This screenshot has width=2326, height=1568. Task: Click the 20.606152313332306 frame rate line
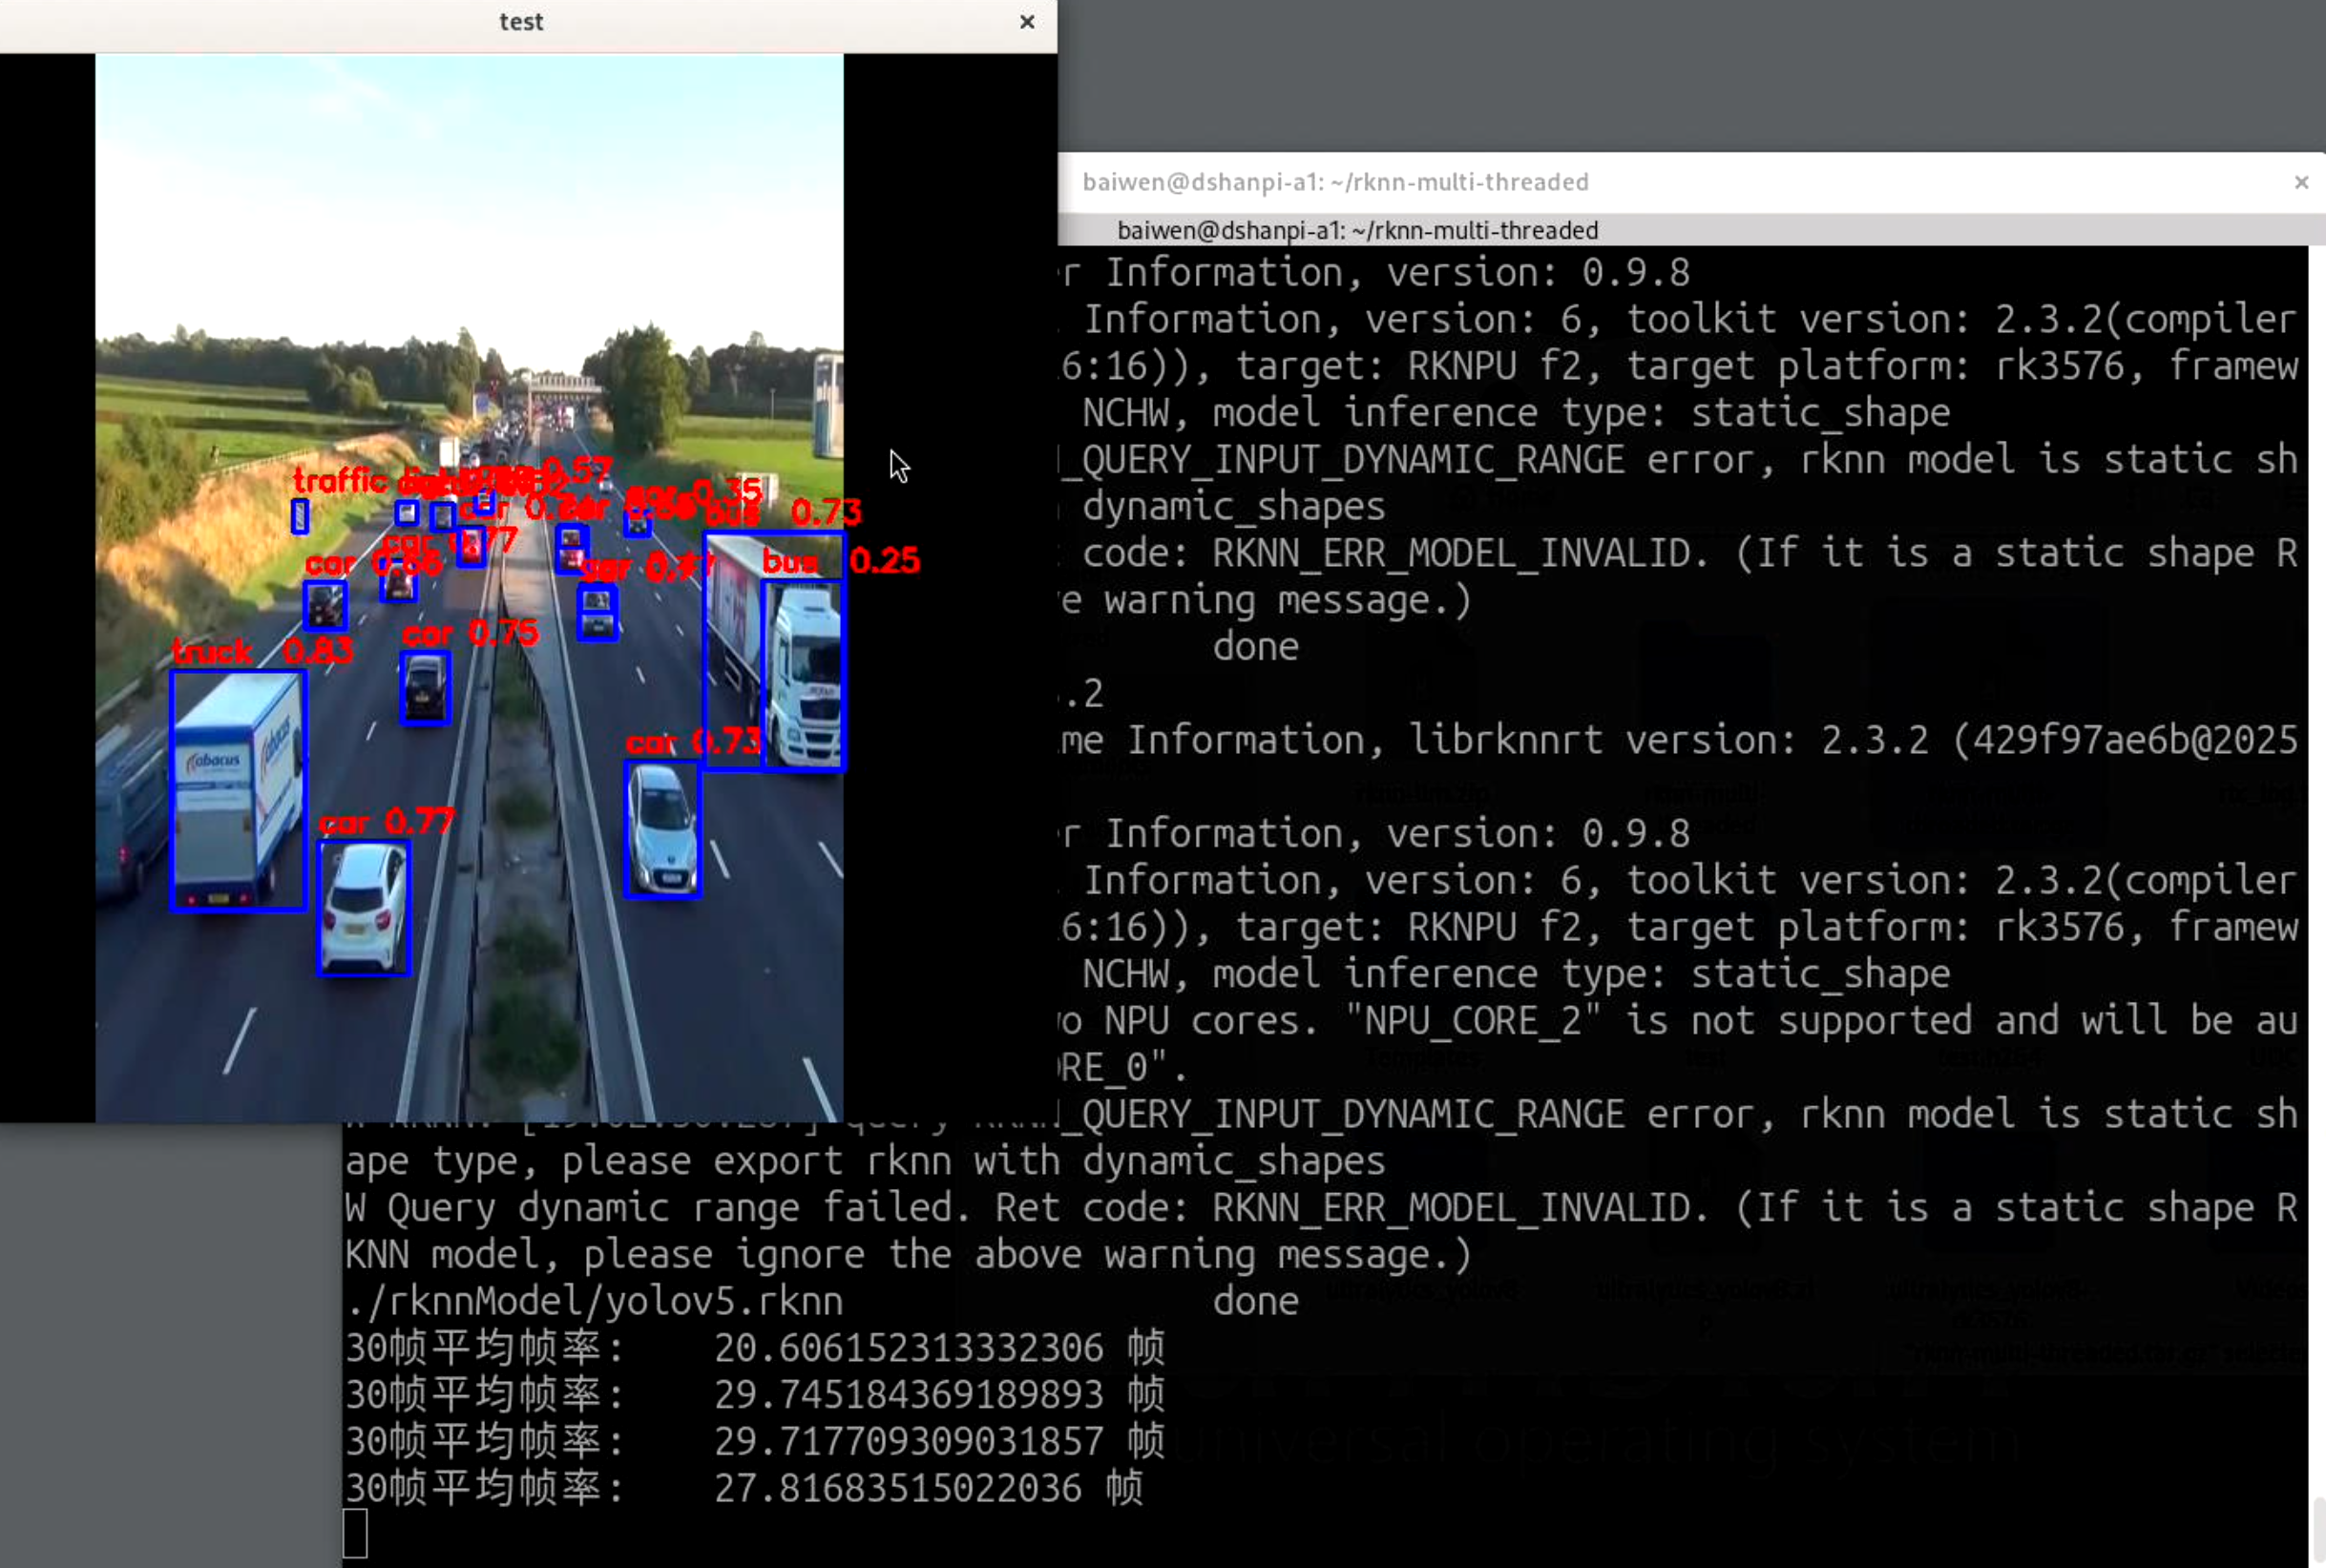(x=908, y=1348)
